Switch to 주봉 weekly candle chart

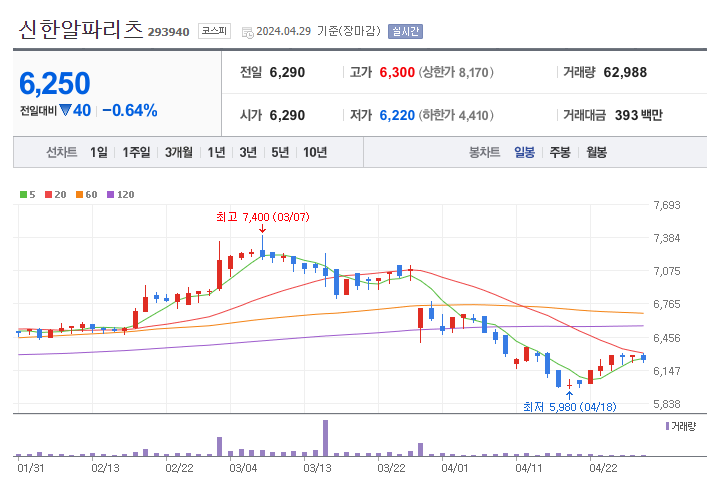[560, 152]
